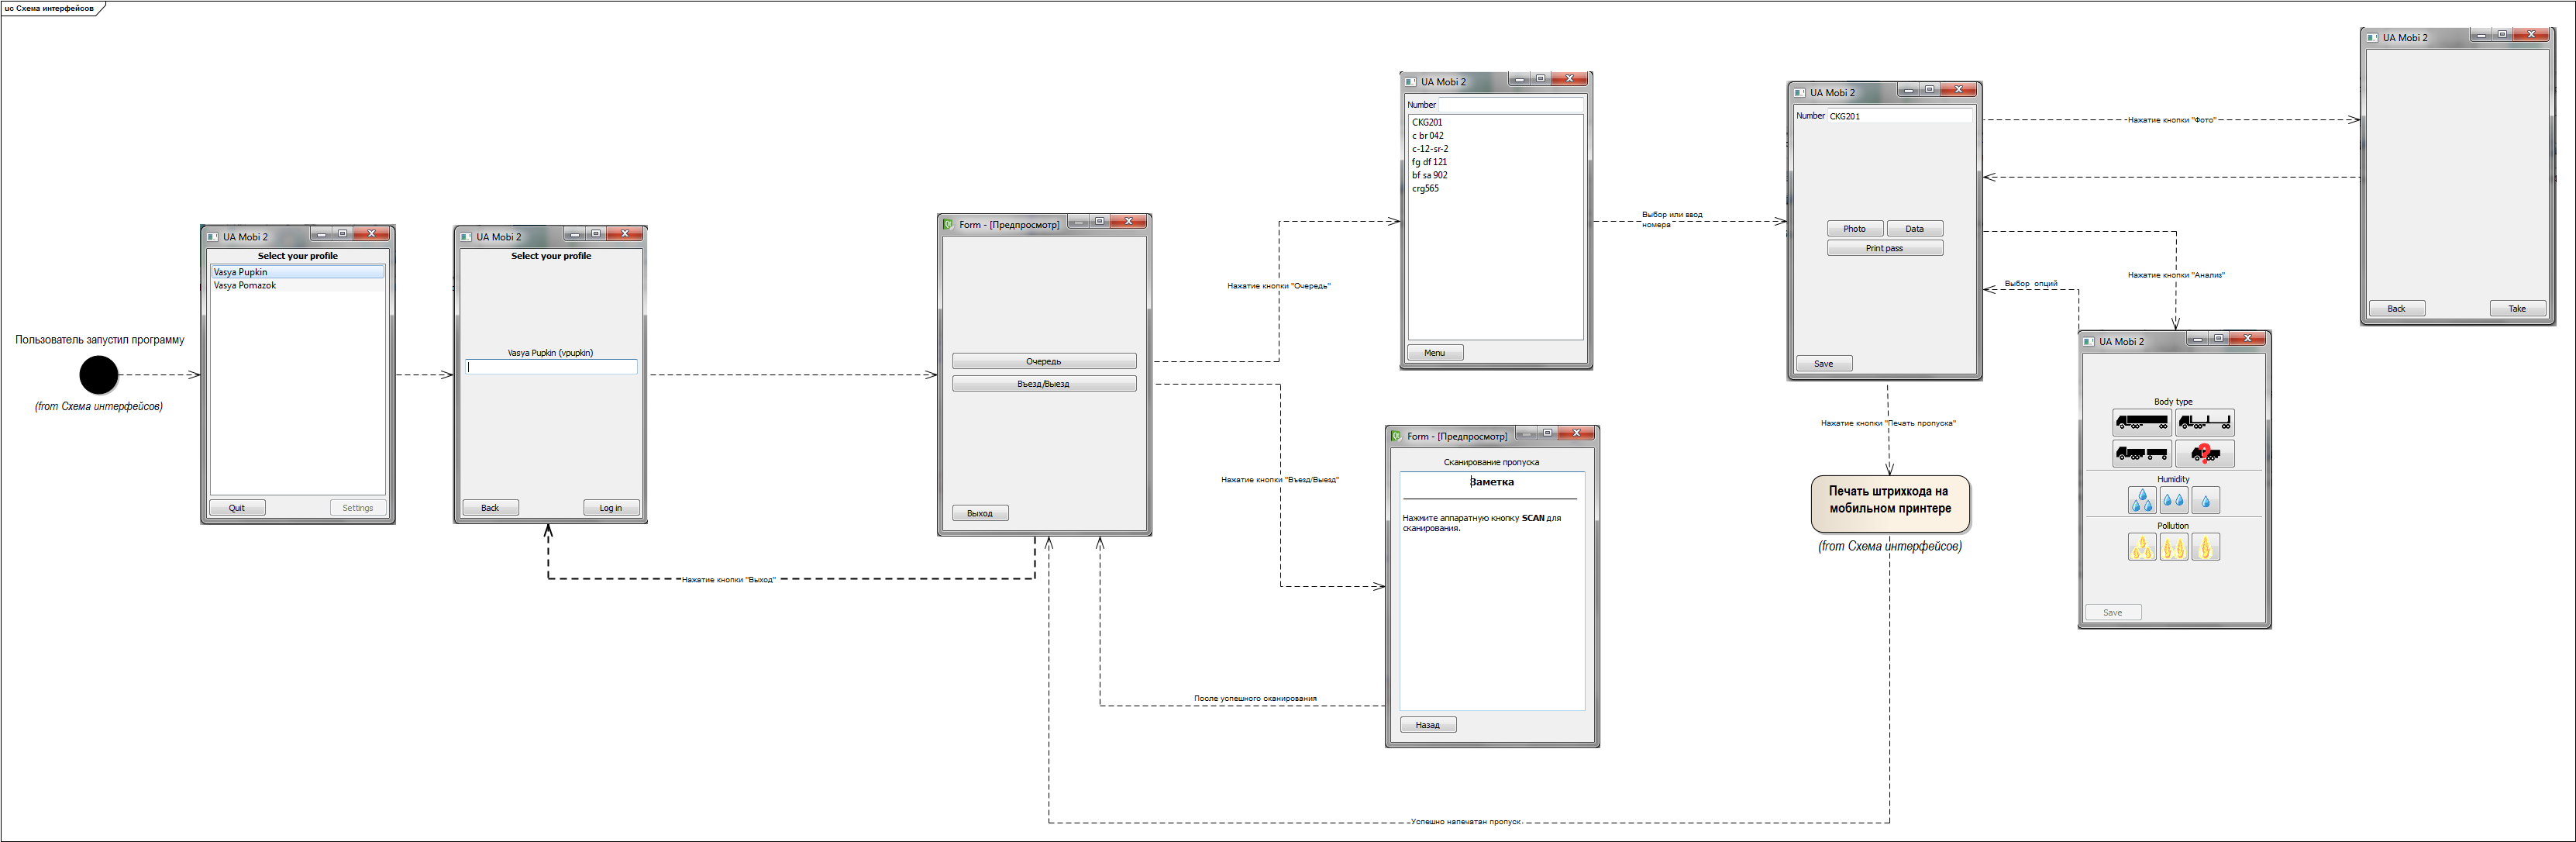The height and width of the screenshot is (842, 2576).
Task: Click the Log in button
Action: [611, 508]
